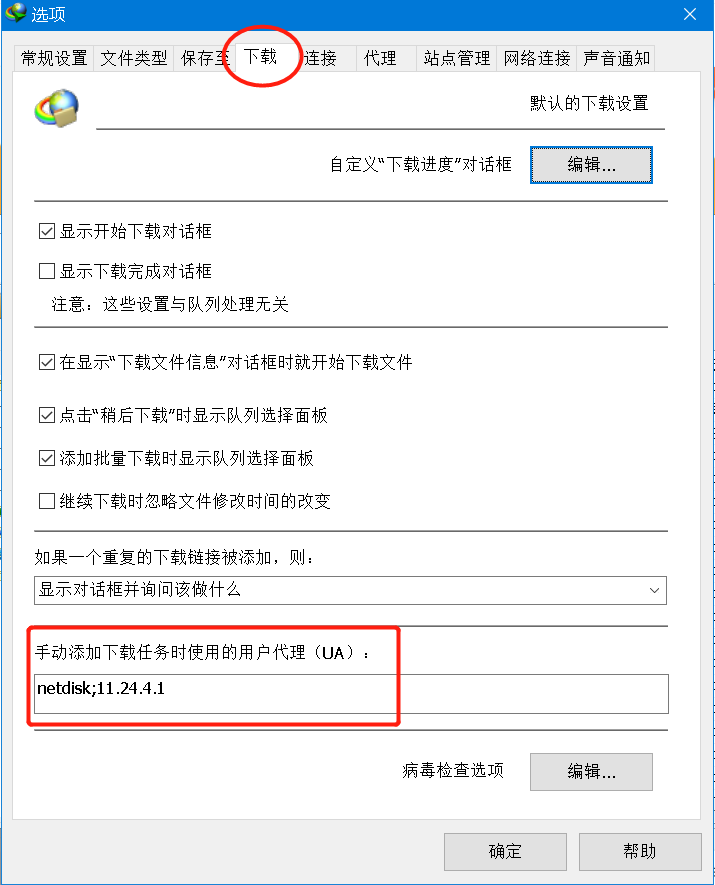Enable 显示下载完成对话框 checkbox
The width and height of the screenshot is (715, 885).
click(47, 271)
